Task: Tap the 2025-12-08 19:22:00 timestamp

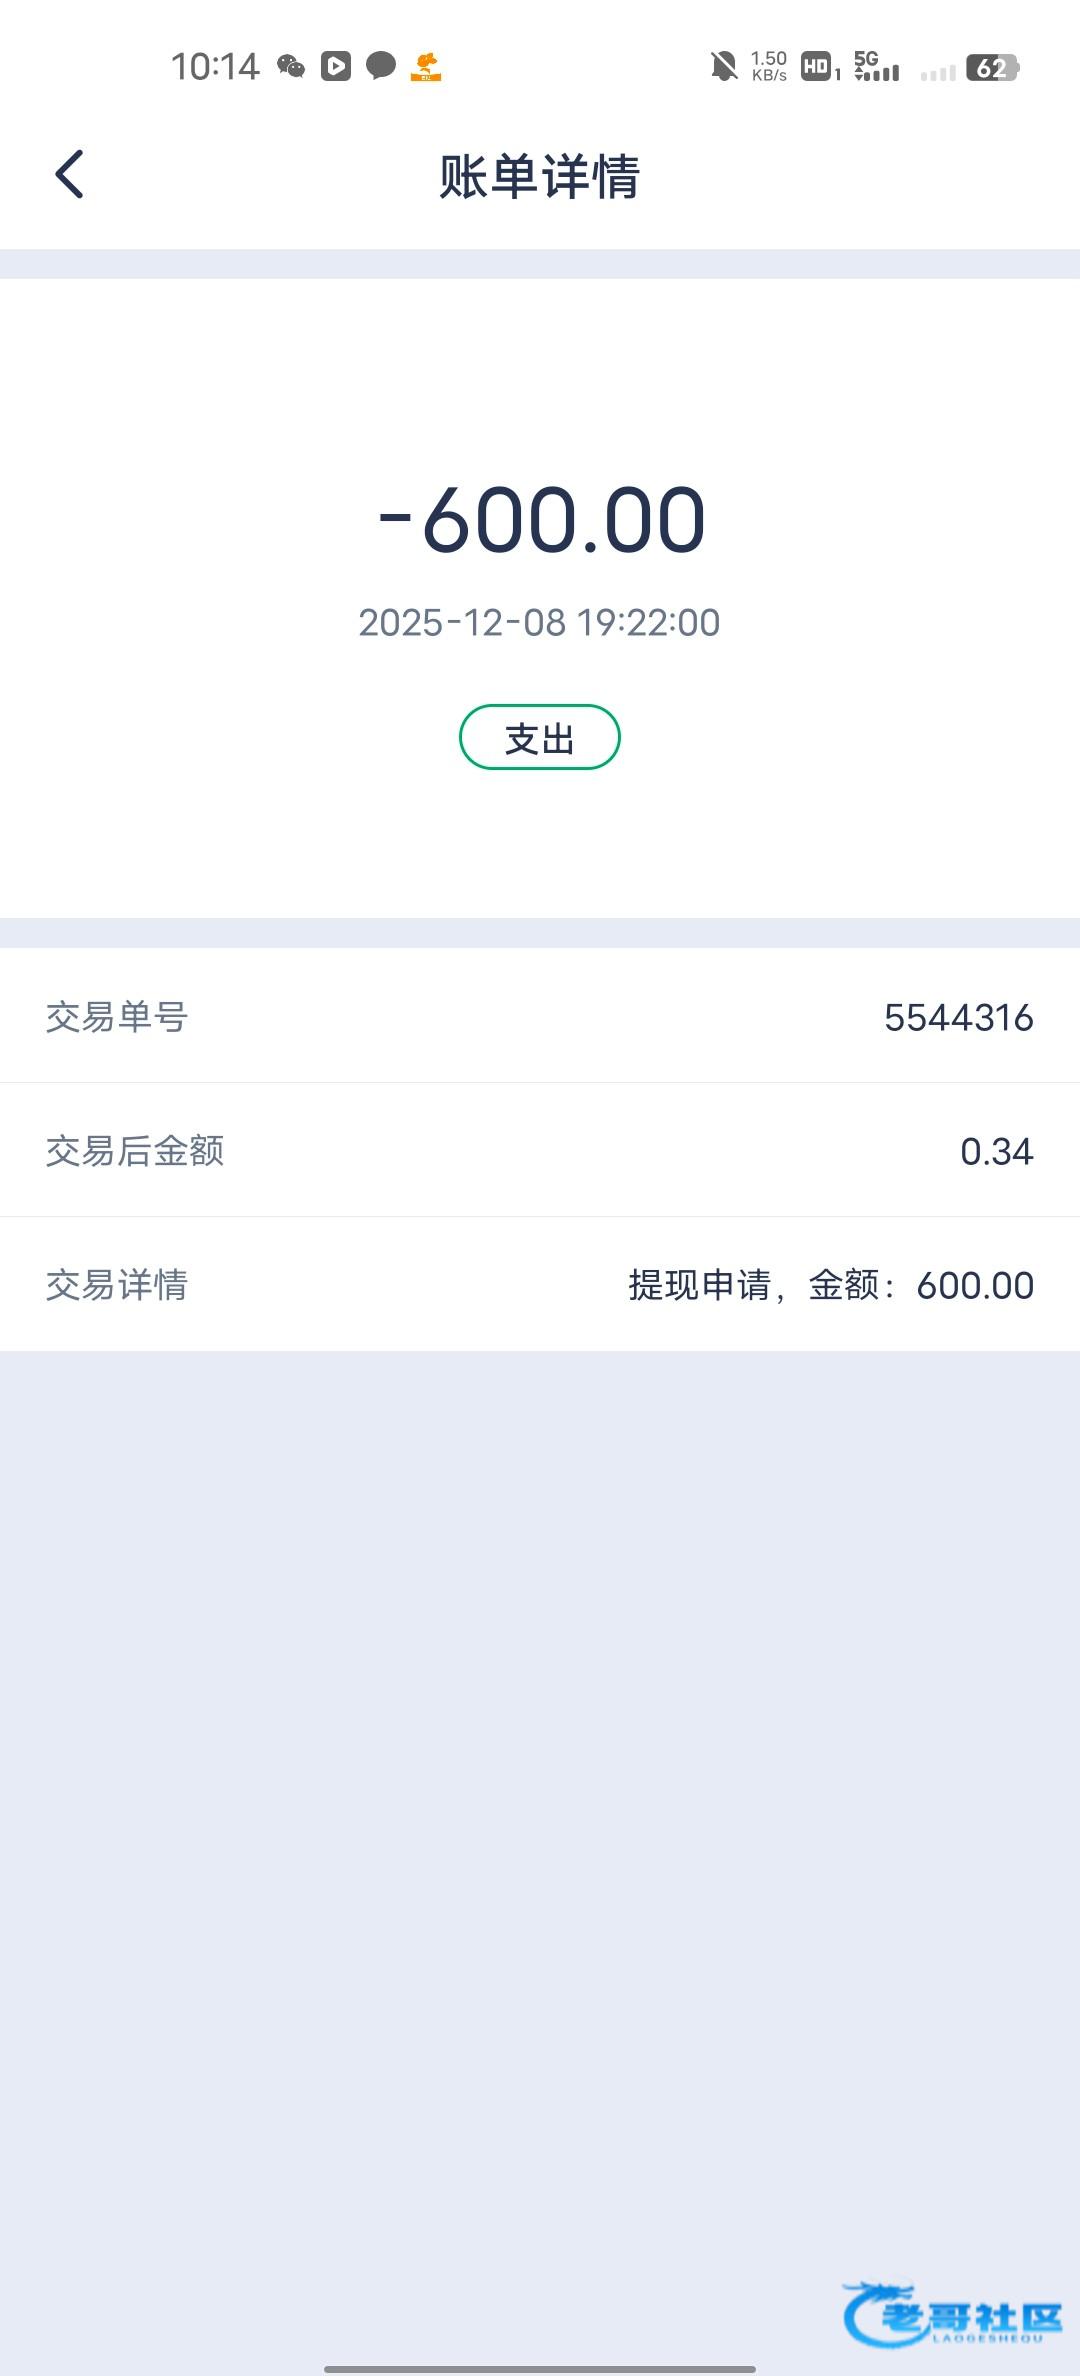Action: pos(539,623)
